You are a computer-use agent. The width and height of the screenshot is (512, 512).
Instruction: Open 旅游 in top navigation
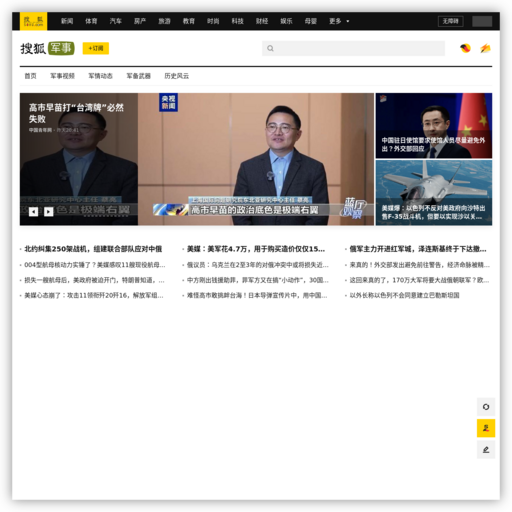pyautogui.click(x=164, y=21)
